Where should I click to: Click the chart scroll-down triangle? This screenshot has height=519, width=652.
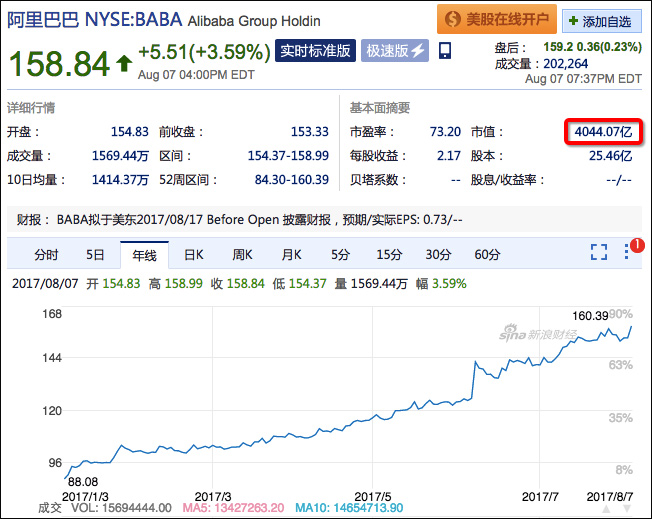[627, 508]
